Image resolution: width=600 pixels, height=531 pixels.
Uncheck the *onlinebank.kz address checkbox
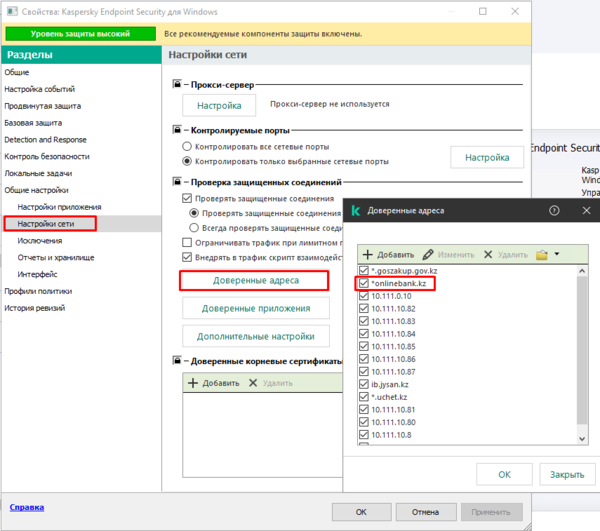(364, 283)
